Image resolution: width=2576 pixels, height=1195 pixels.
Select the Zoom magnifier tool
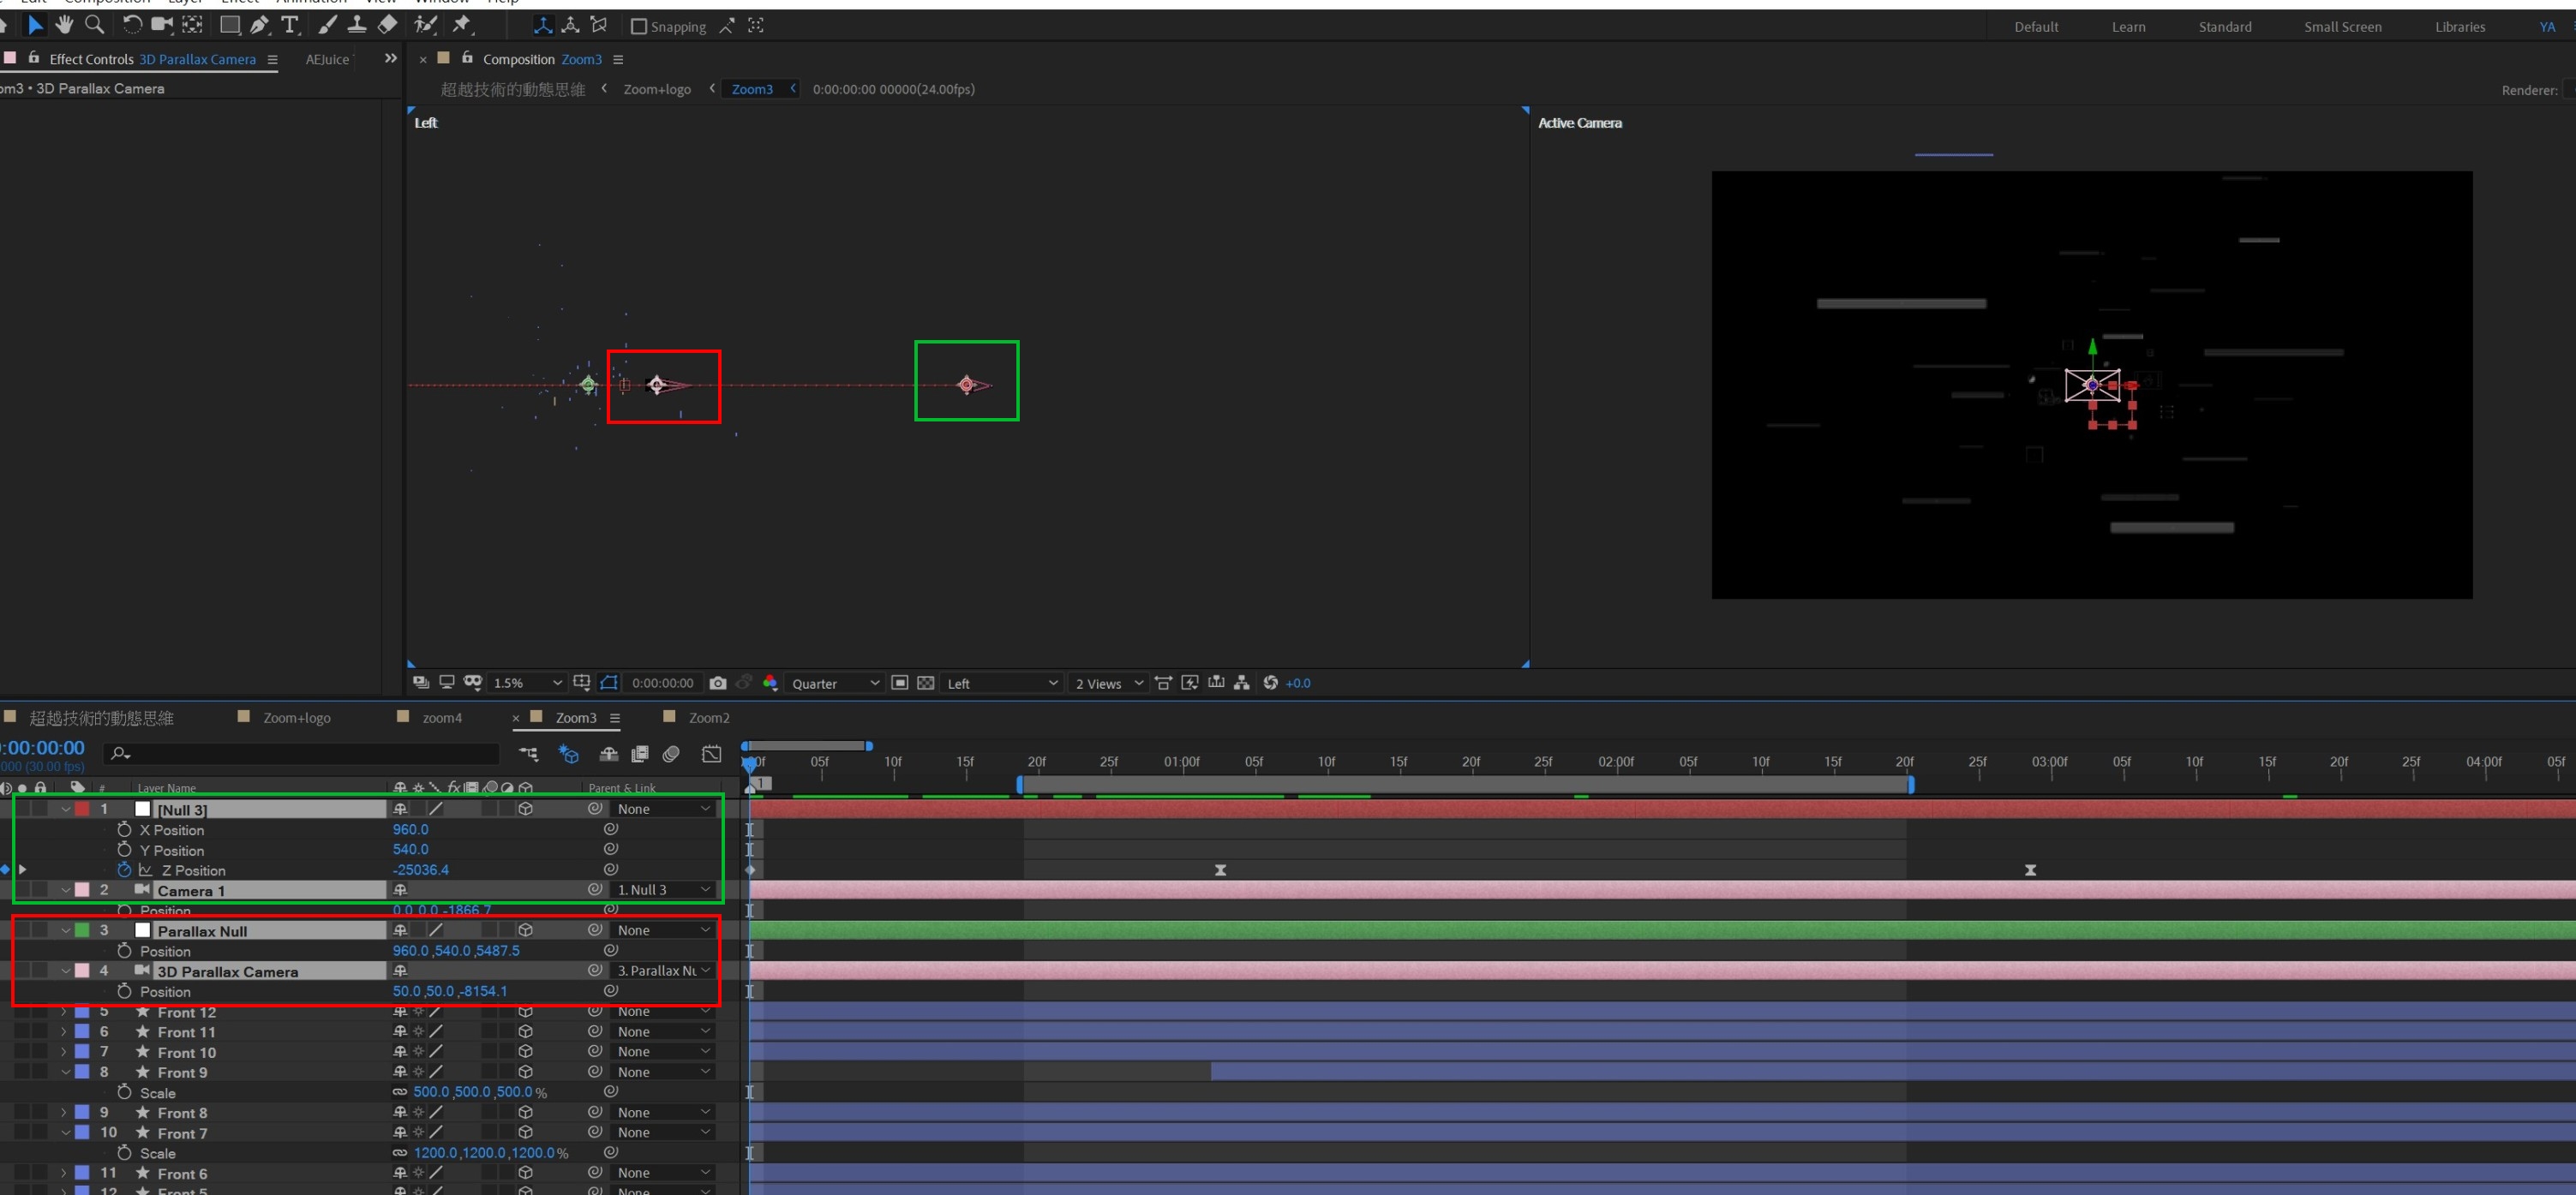pos(94,25)
